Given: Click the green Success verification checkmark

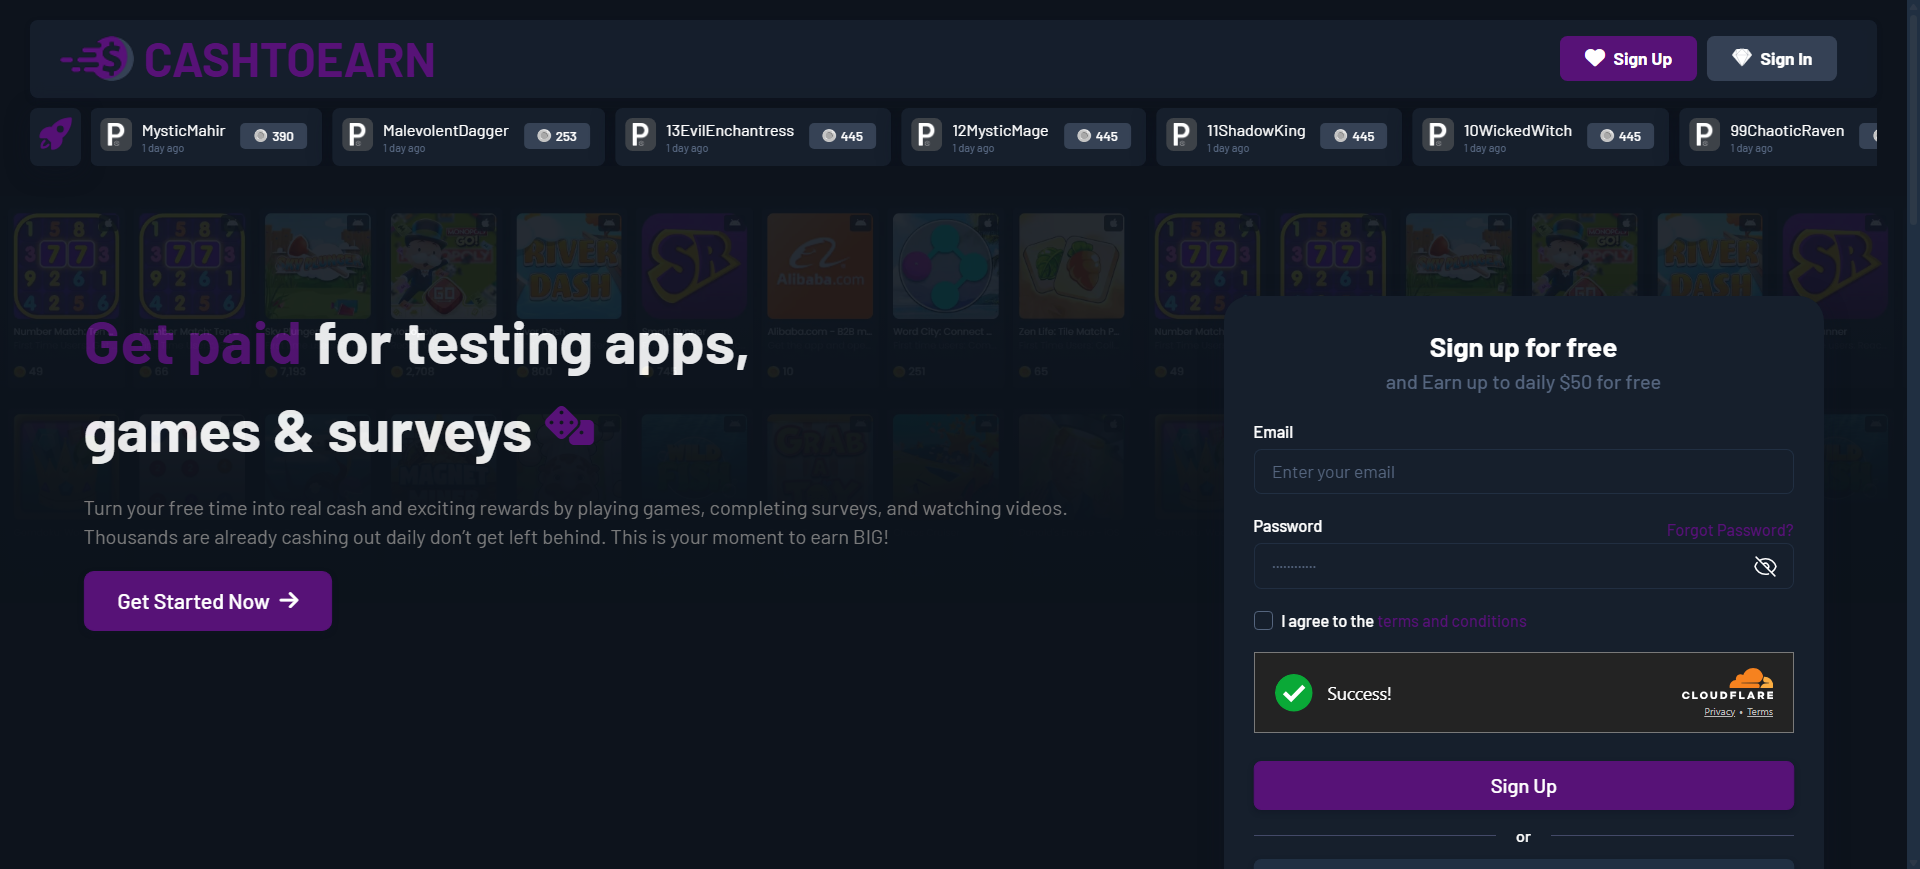Looking at the screenshot, I should coord(1293,693).
